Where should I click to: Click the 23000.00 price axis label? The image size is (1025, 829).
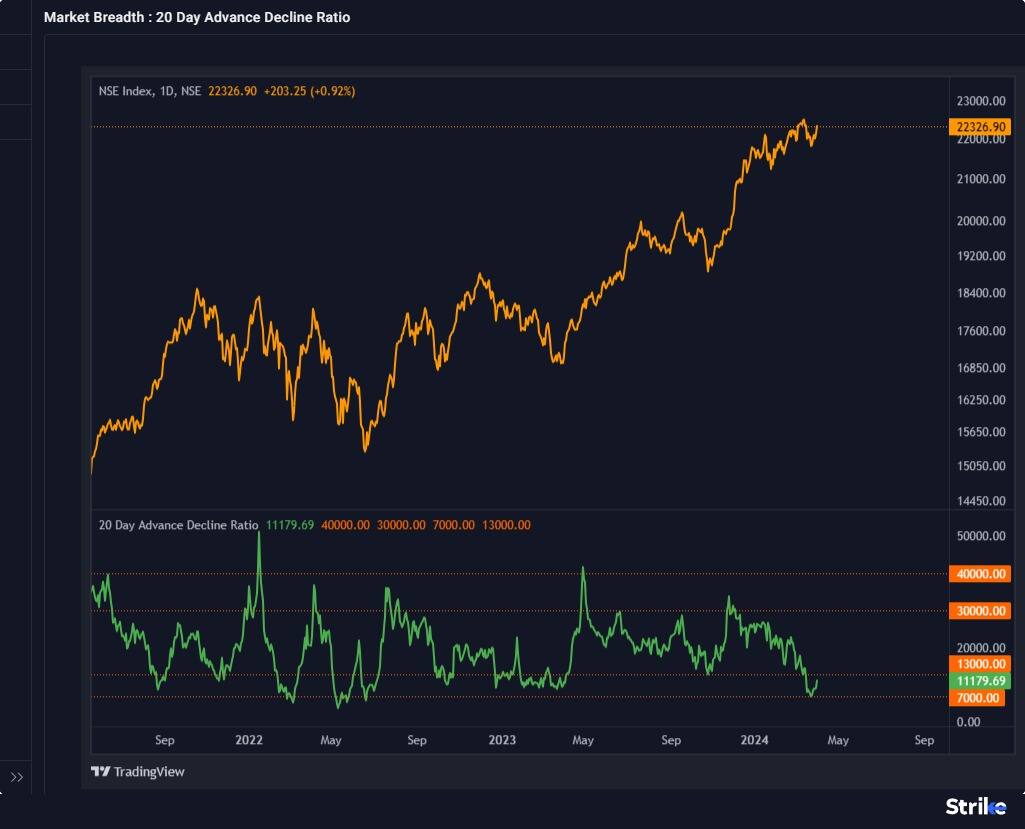[981, 101]
